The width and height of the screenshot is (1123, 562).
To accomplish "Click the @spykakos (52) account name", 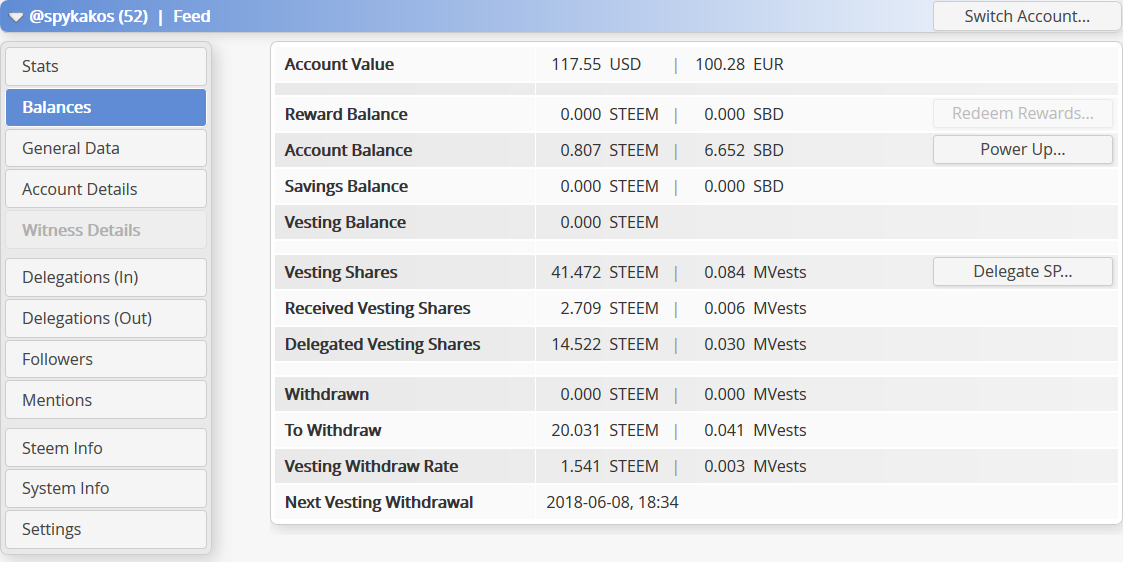I will [x=88, y=16].
